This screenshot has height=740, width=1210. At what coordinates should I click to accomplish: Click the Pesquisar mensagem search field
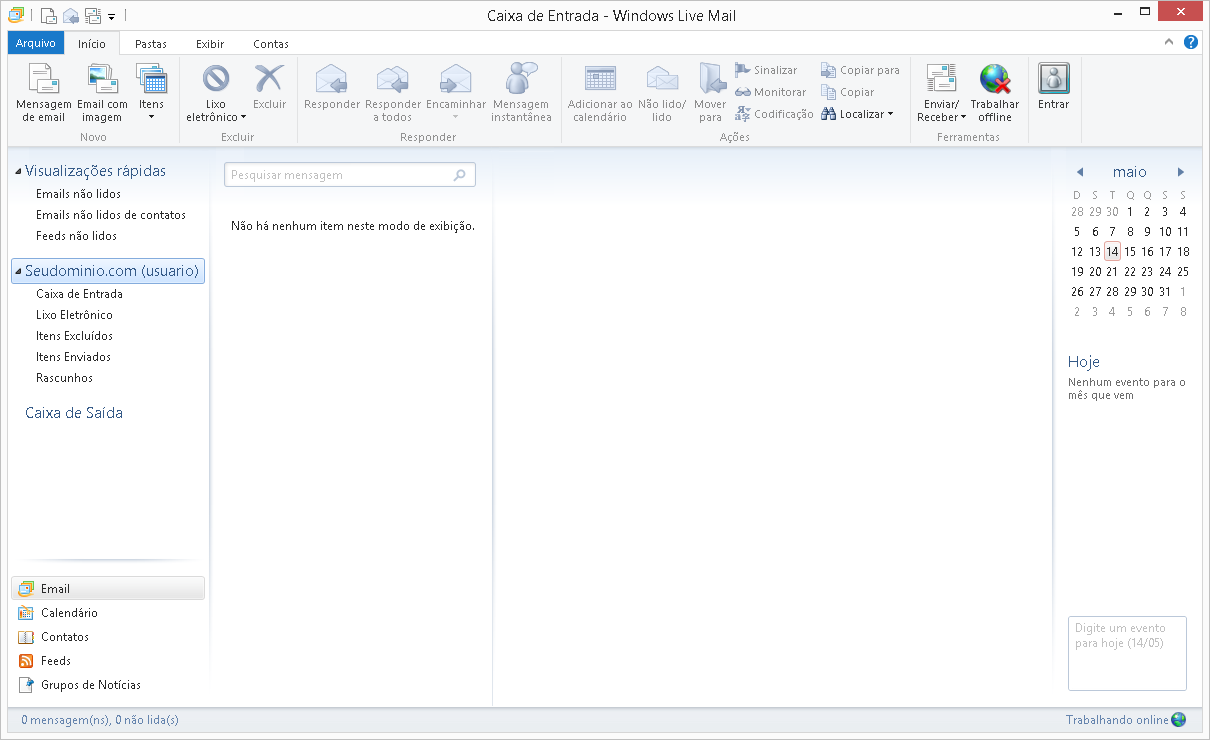[x=339, y=175]
